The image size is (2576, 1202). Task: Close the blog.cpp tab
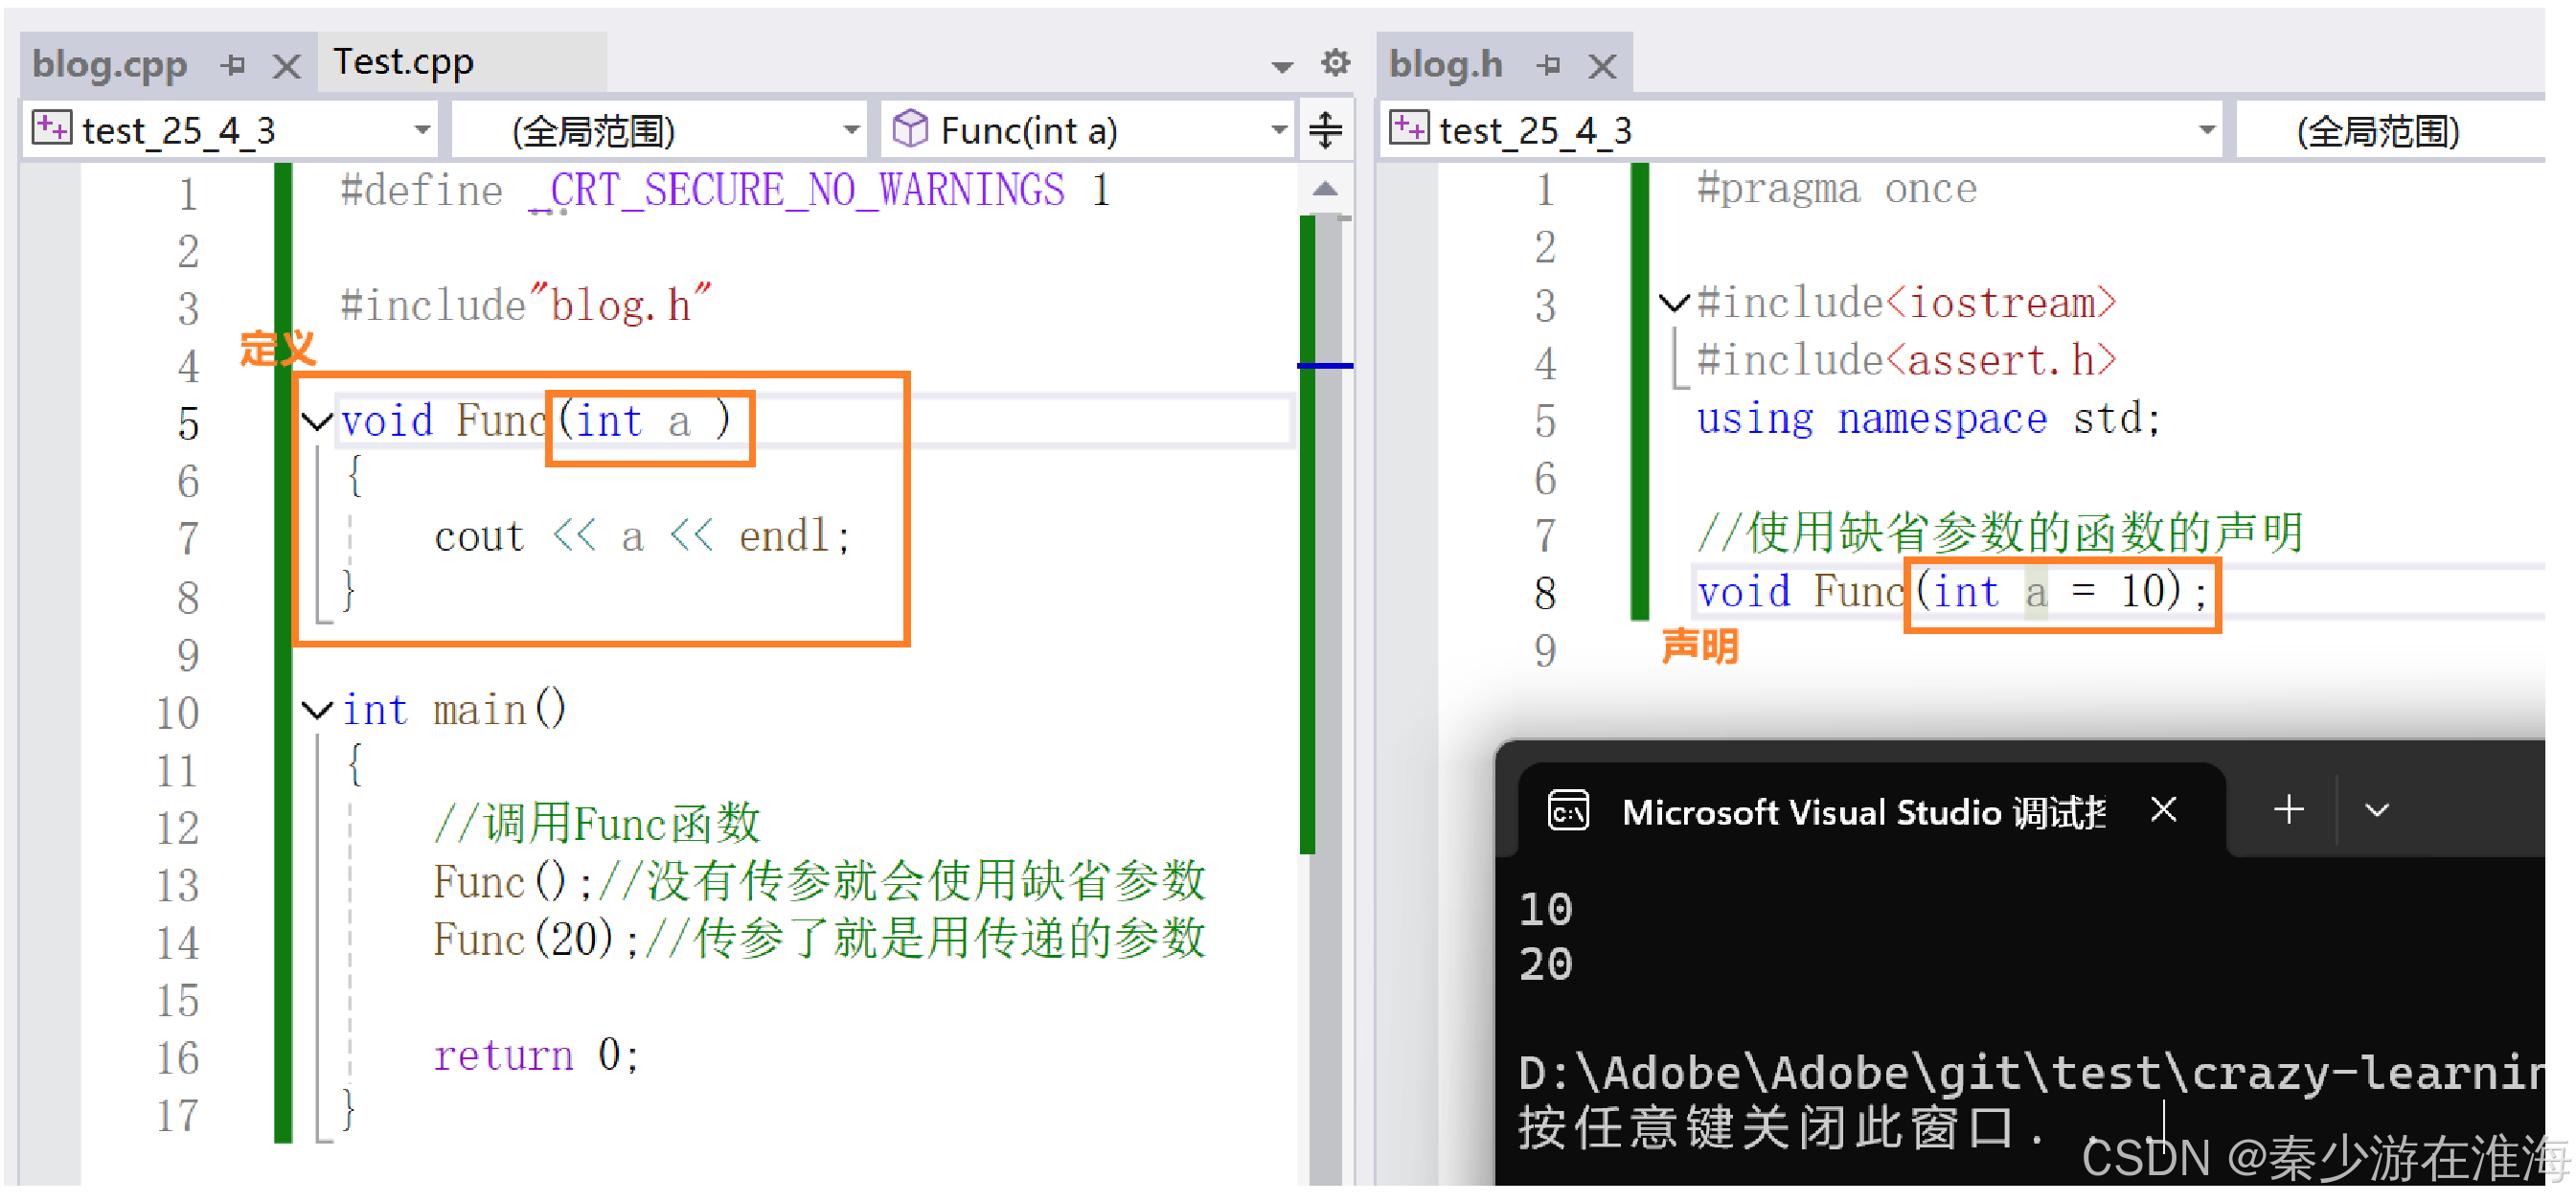click(x=287, y=67)
